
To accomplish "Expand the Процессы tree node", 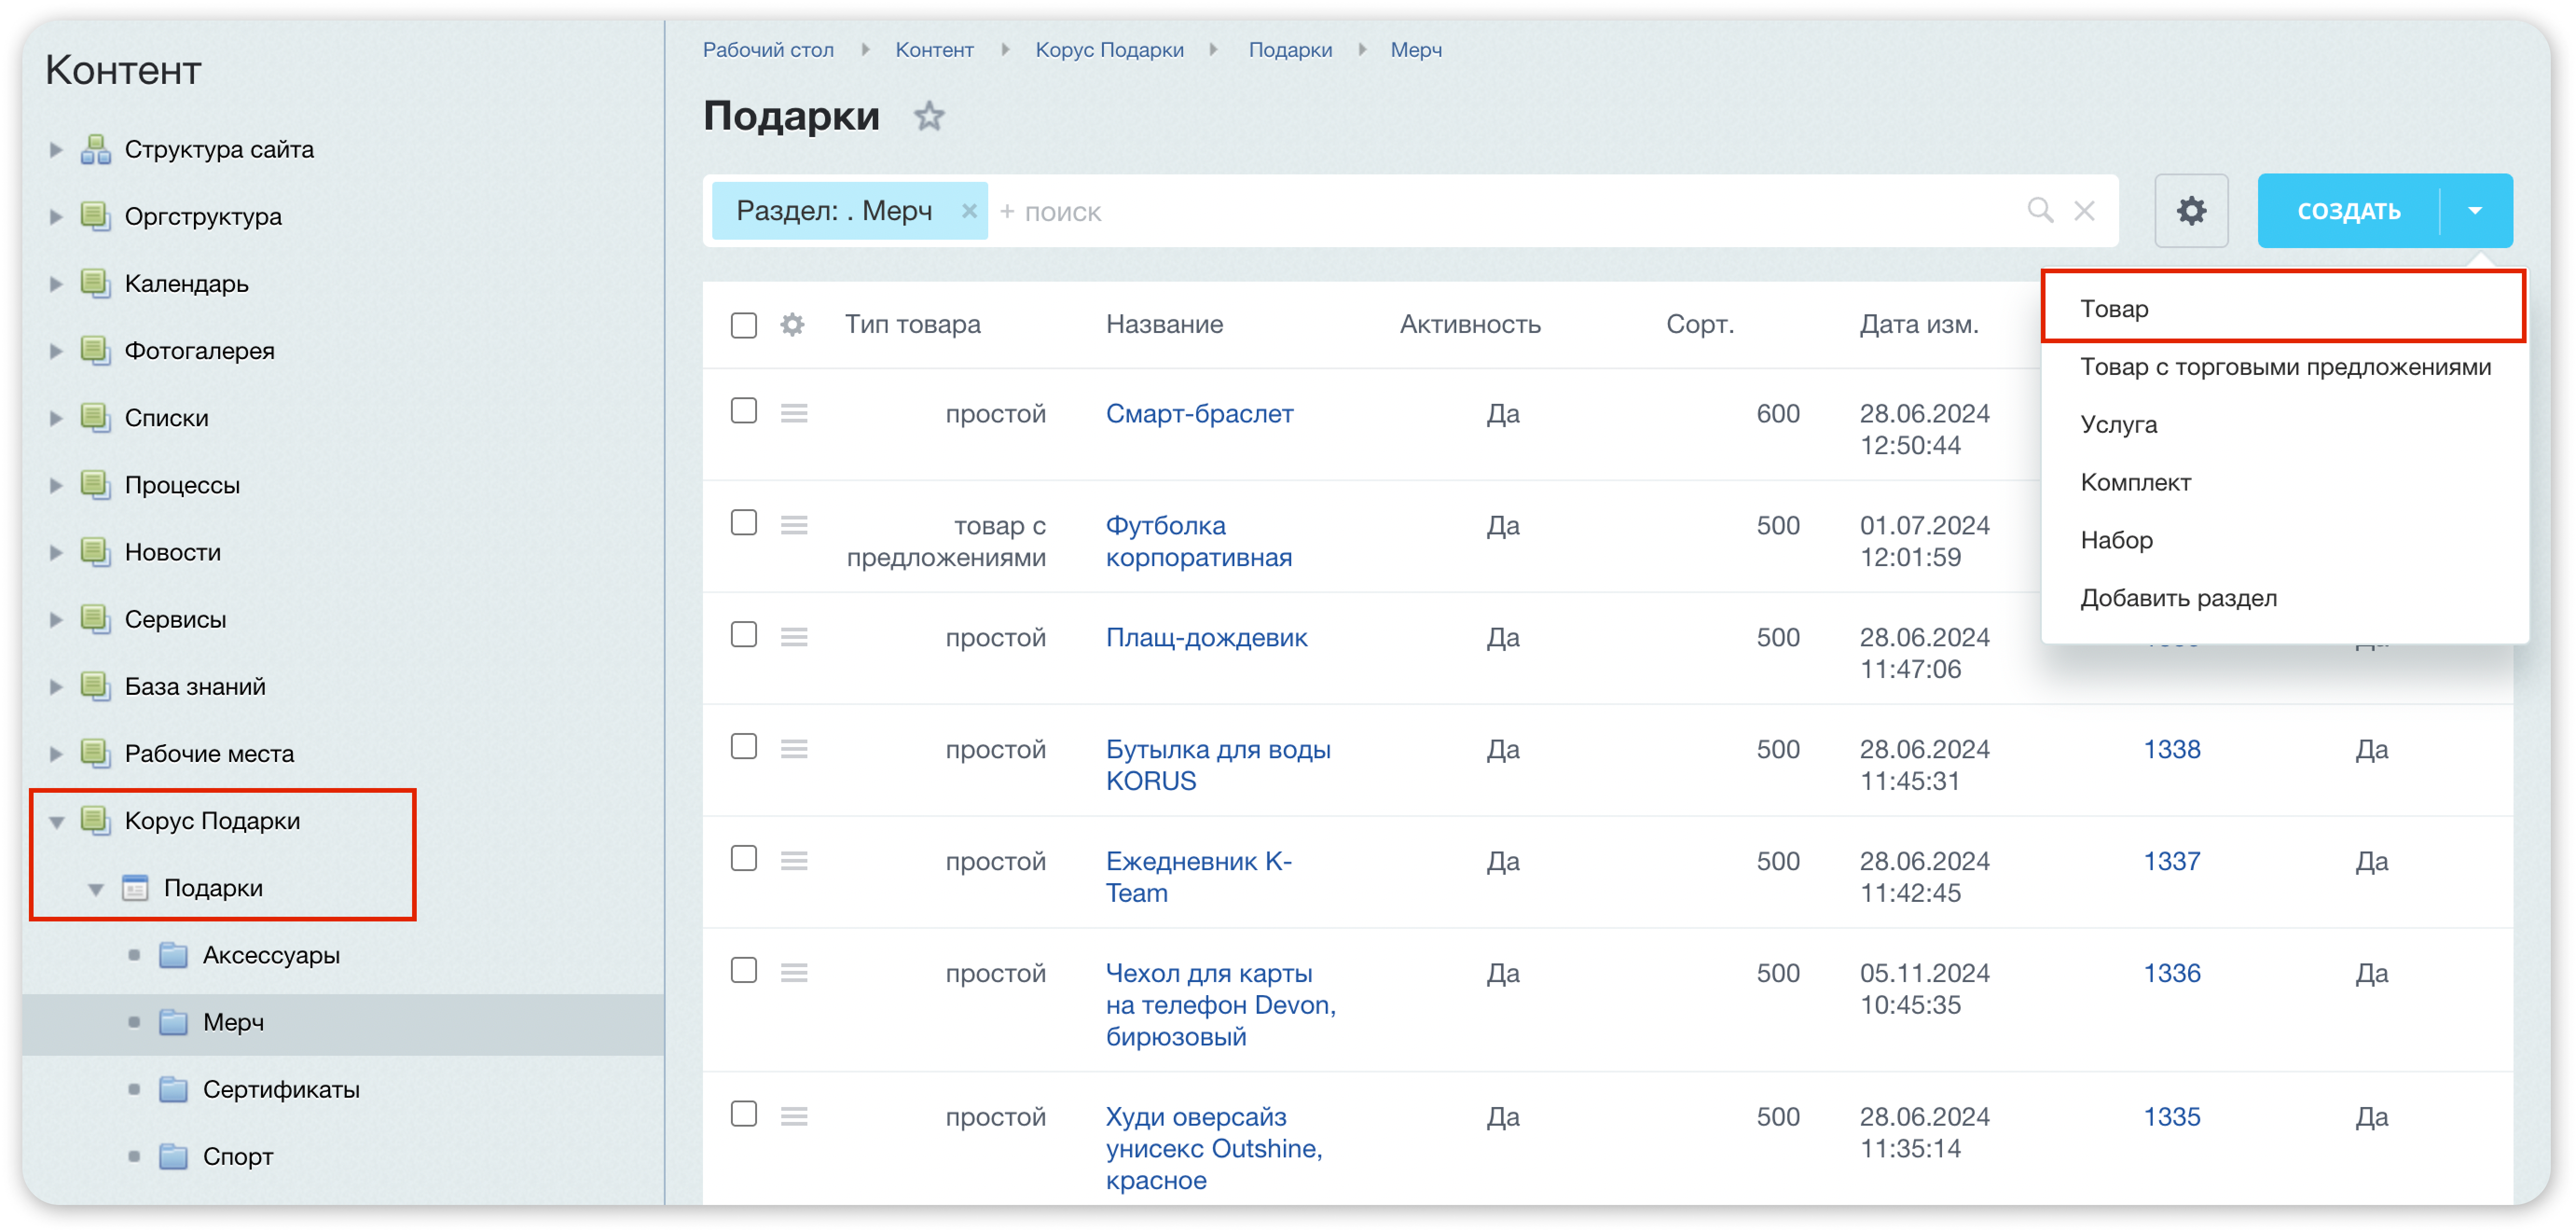I will pyautogui.click(x=56, y=486).
